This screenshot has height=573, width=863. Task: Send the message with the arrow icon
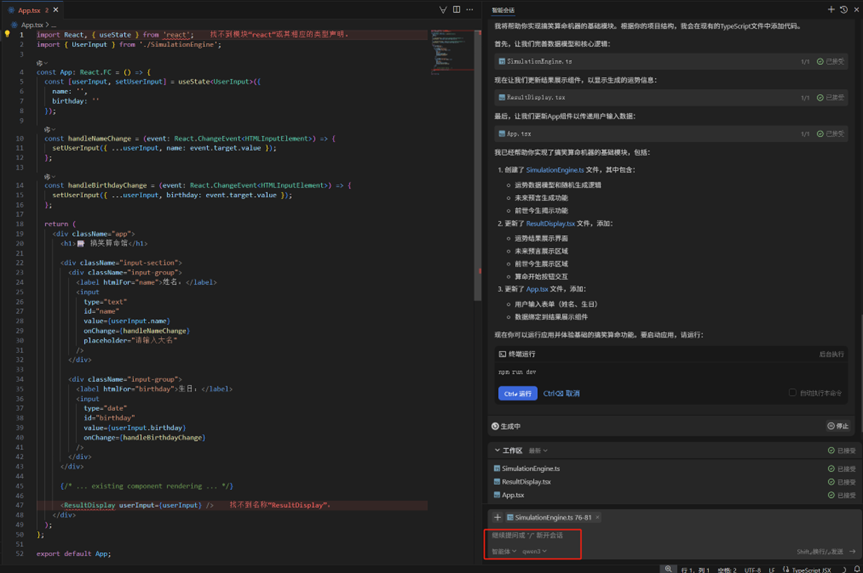click(x=852, y=551)
